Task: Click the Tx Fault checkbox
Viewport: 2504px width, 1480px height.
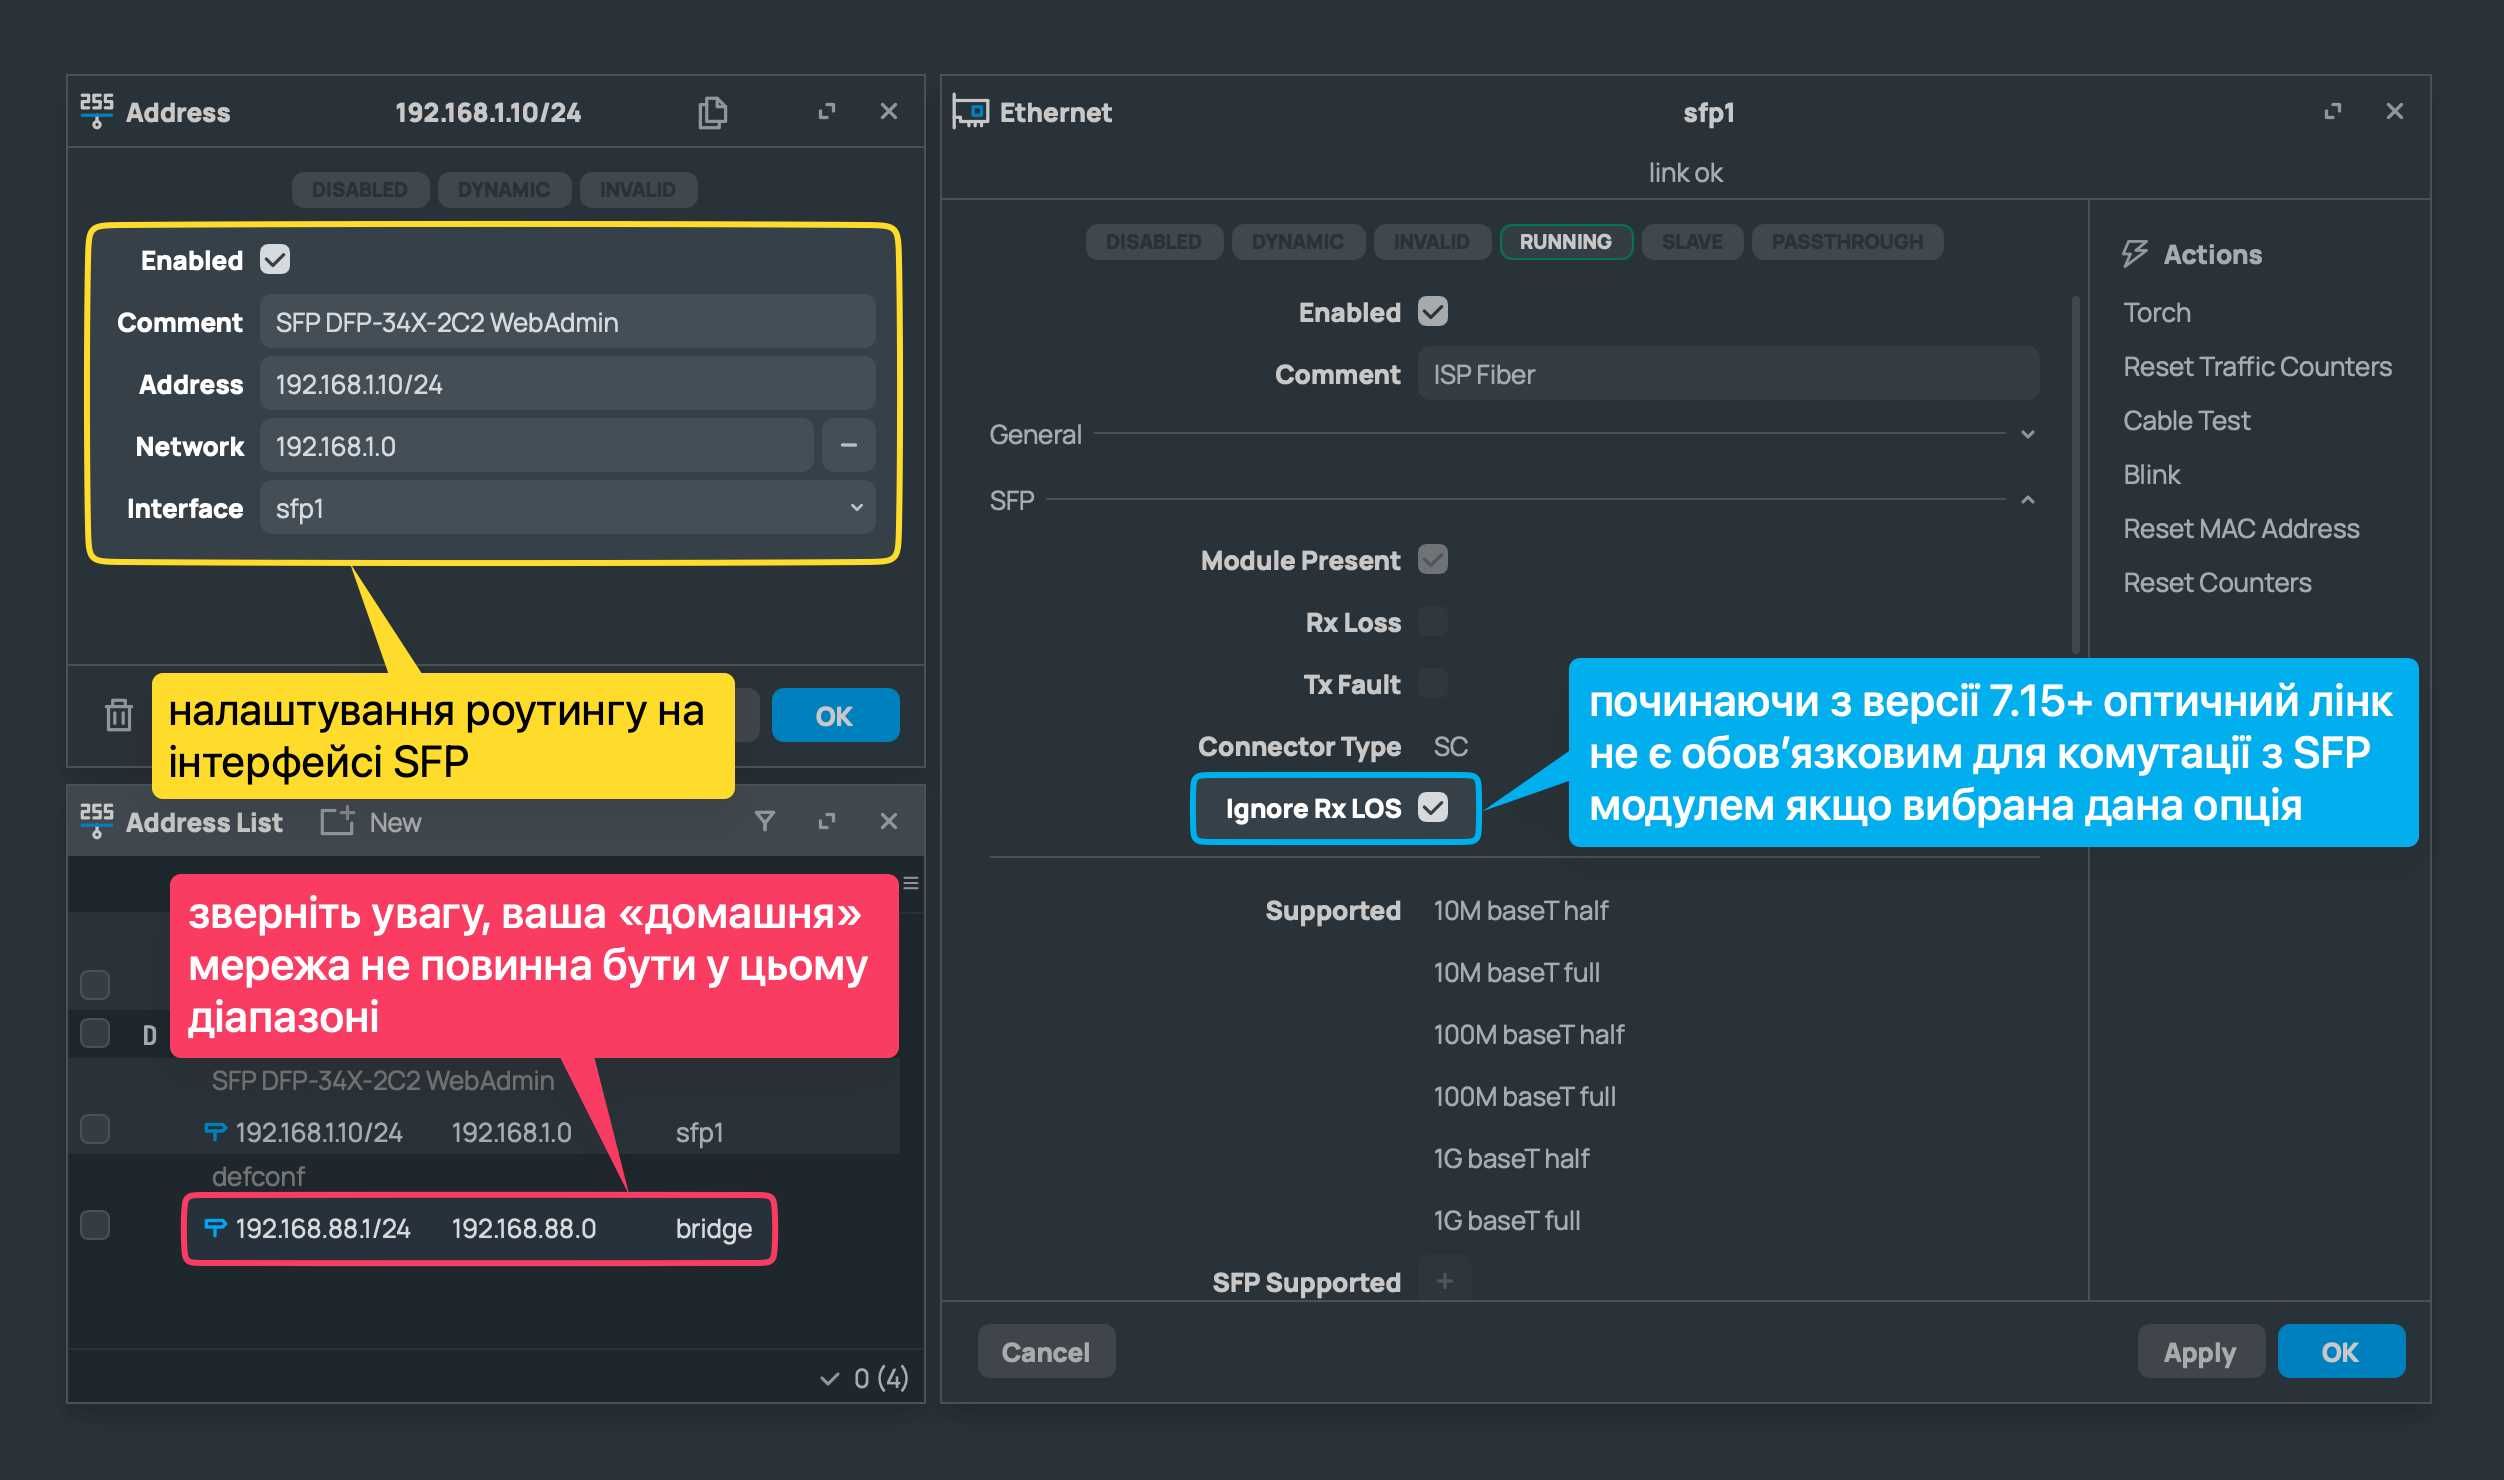Action: (1433, 683)
